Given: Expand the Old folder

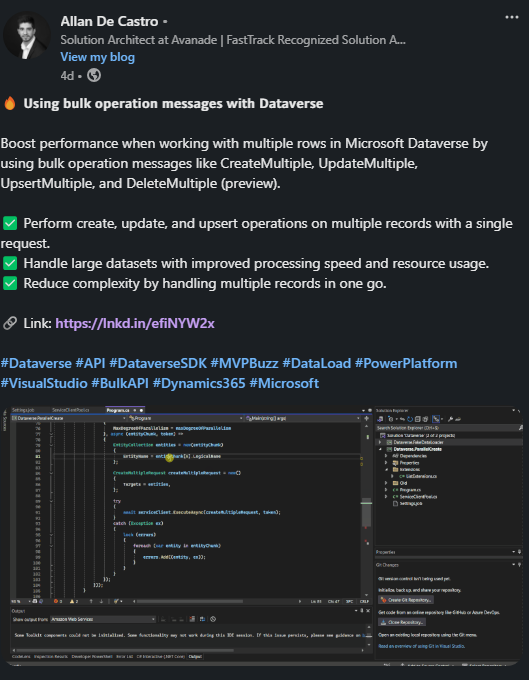Looking at the screenshot, I should point(386,483).
